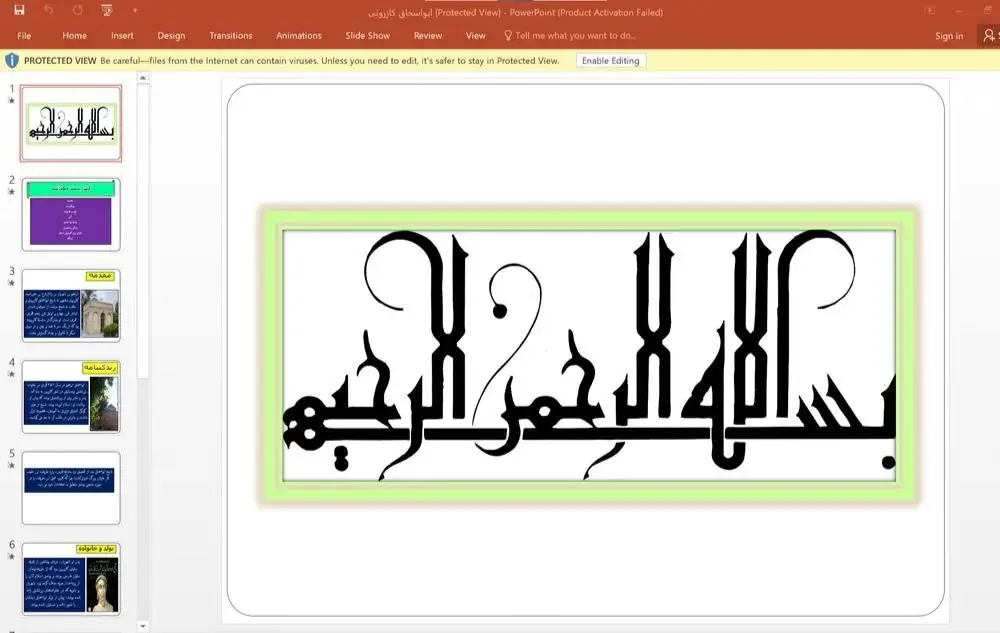
Task: Go to the Slide Show tab
Action: [x=368, y=36]
